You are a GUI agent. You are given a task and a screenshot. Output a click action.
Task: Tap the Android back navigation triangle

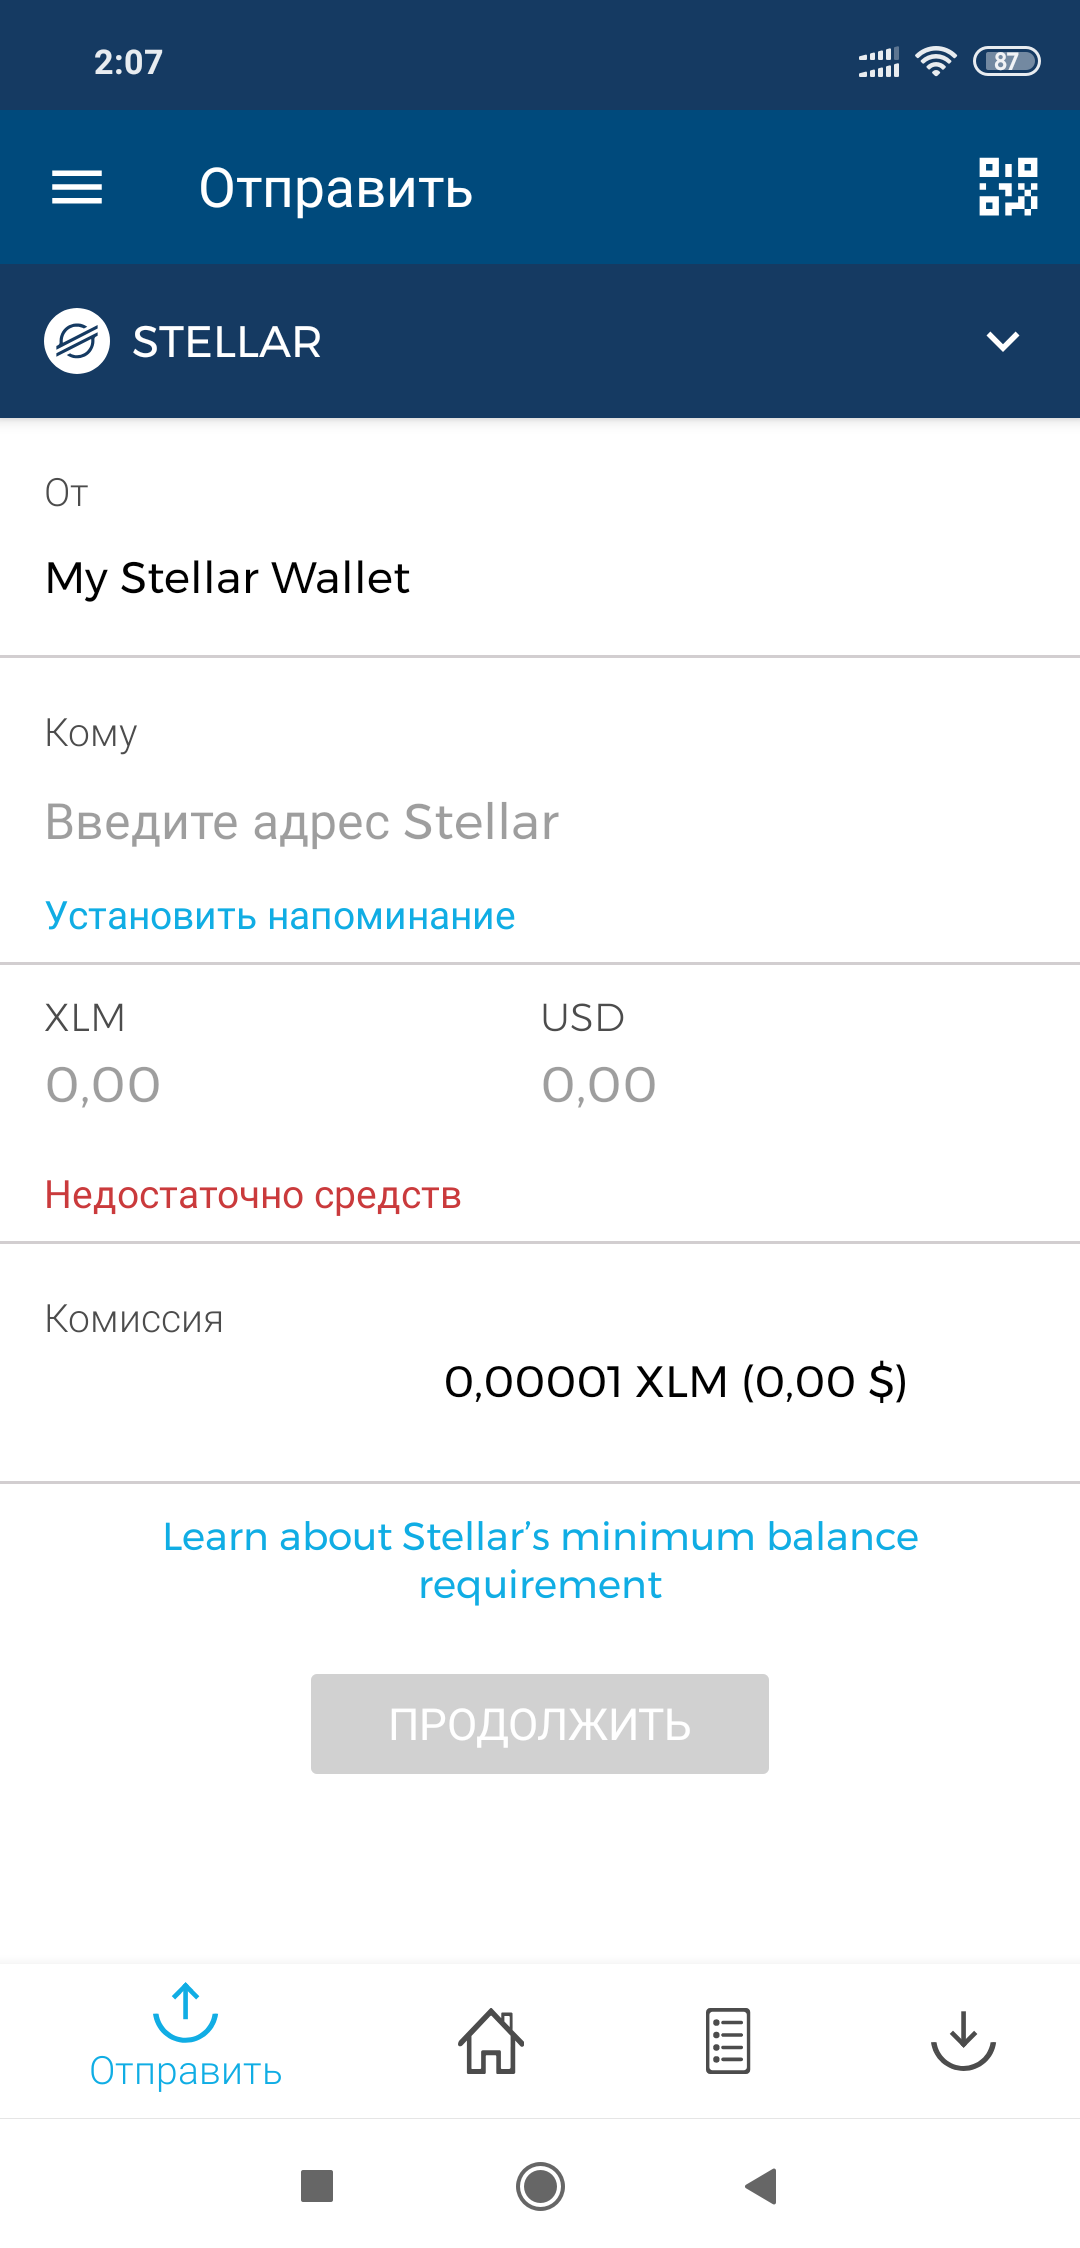762,2186
